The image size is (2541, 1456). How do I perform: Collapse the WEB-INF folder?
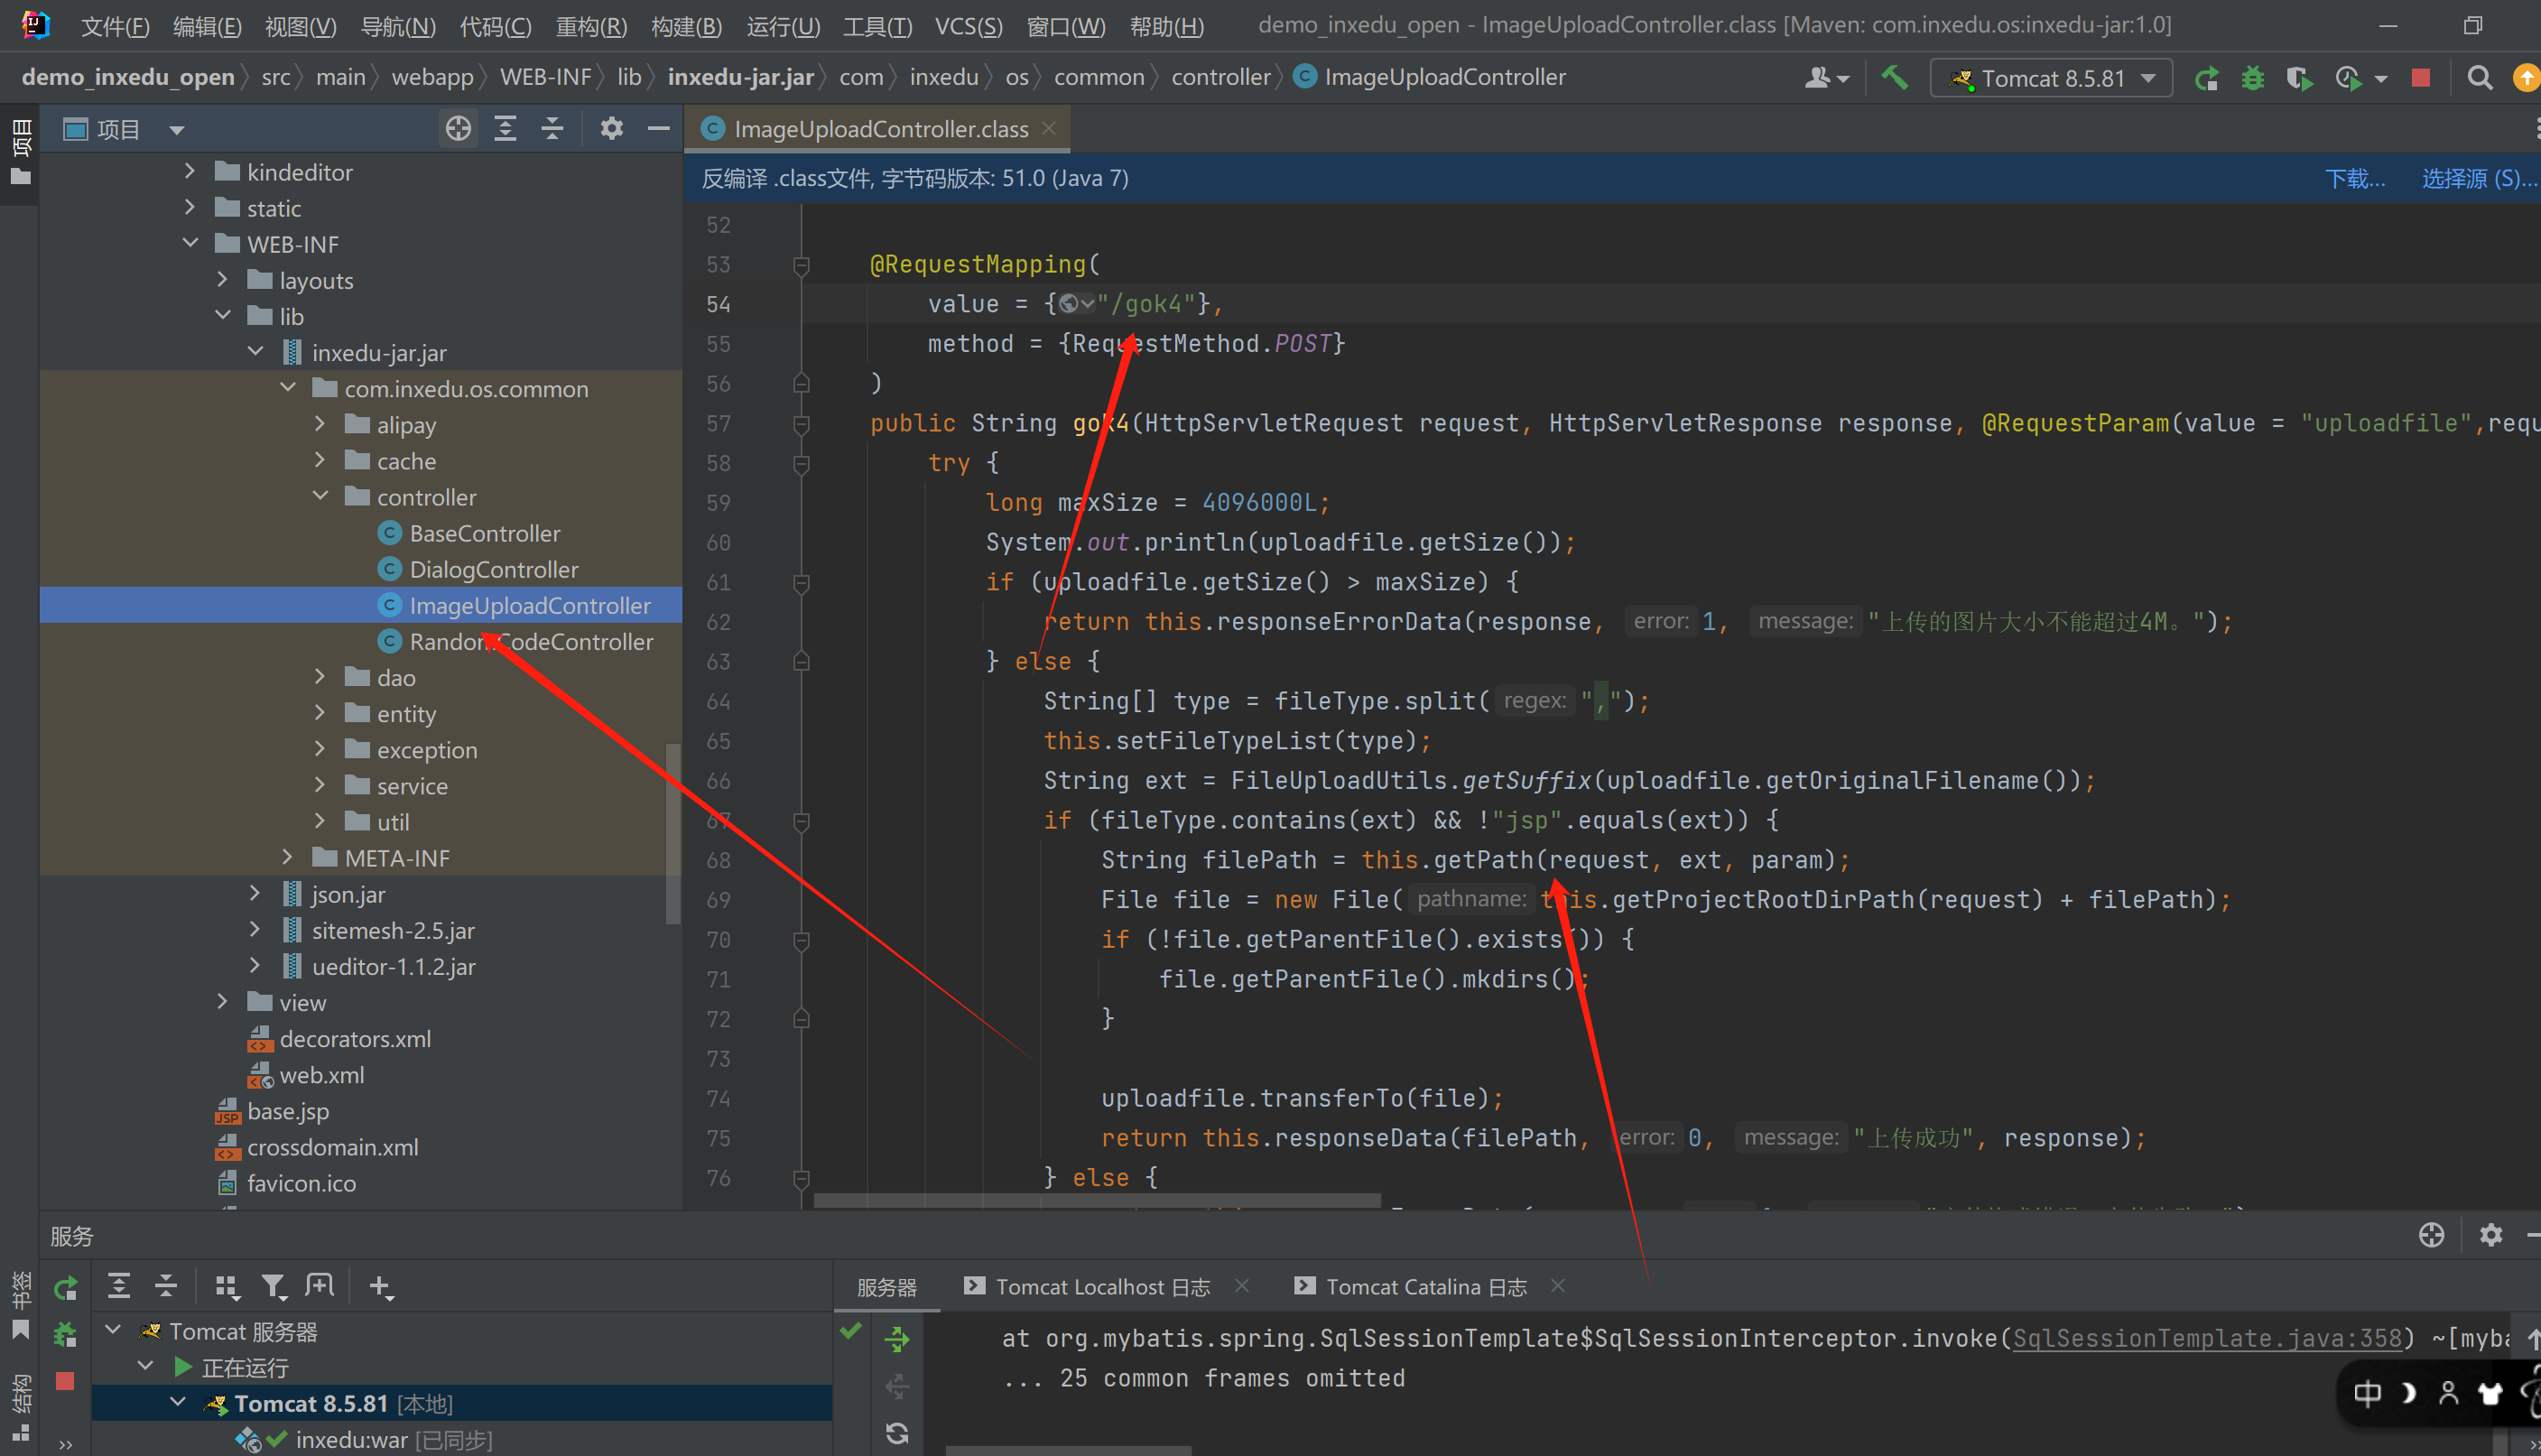189,243
